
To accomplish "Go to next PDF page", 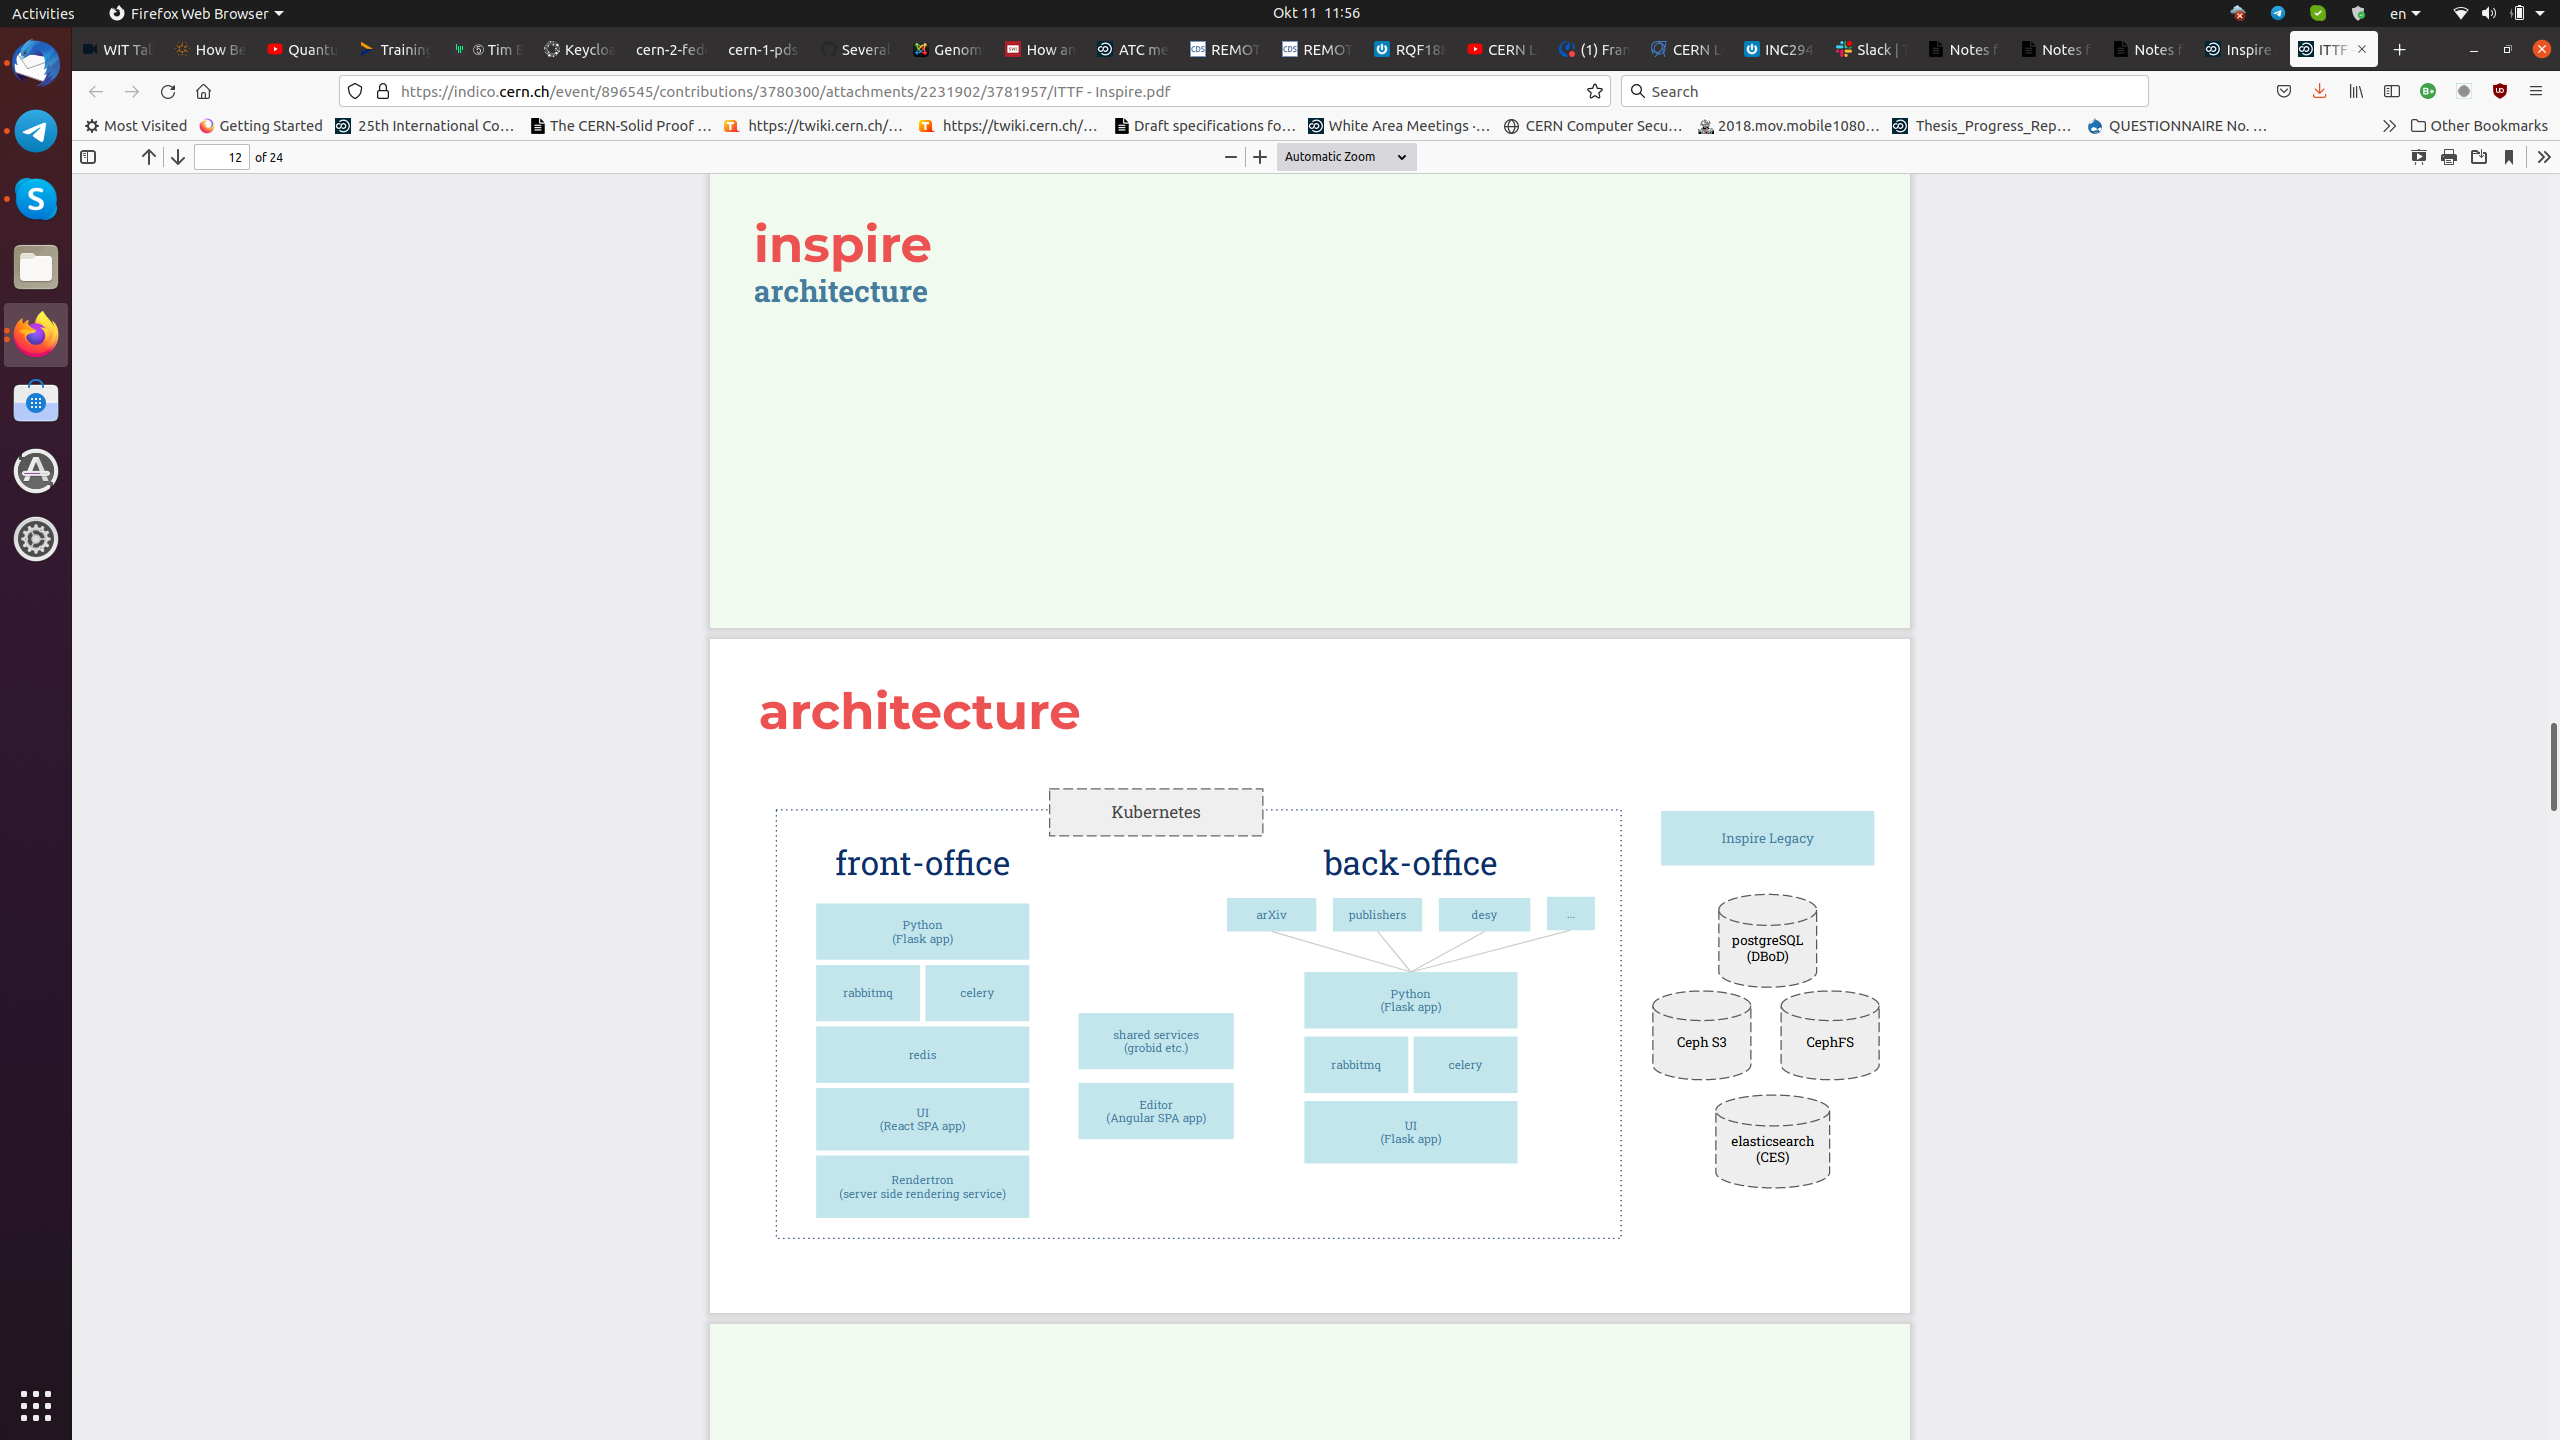I will (x=178, y=157).
